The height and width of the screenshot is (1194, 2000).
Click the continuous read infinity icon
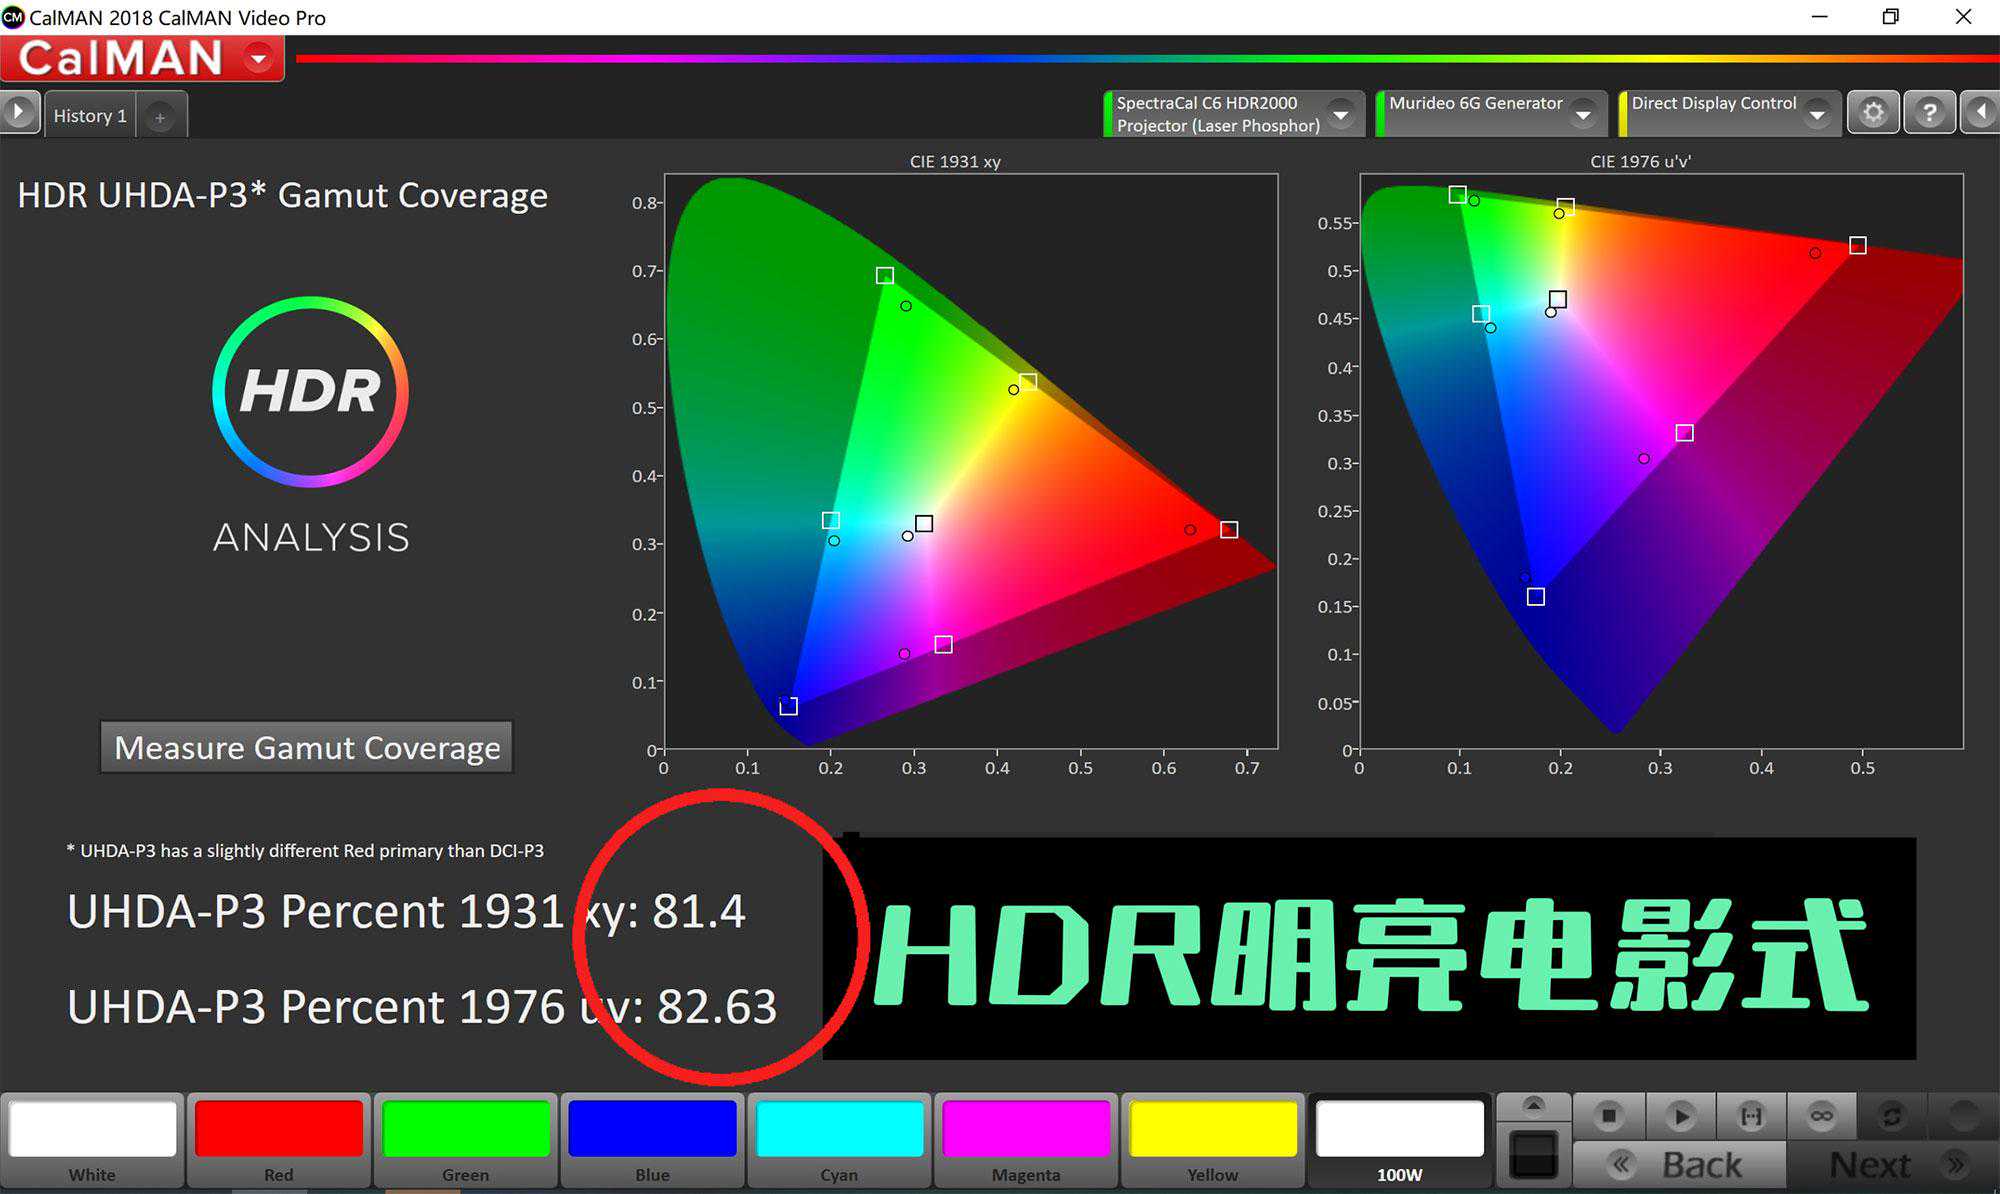pos(1821,1115)
